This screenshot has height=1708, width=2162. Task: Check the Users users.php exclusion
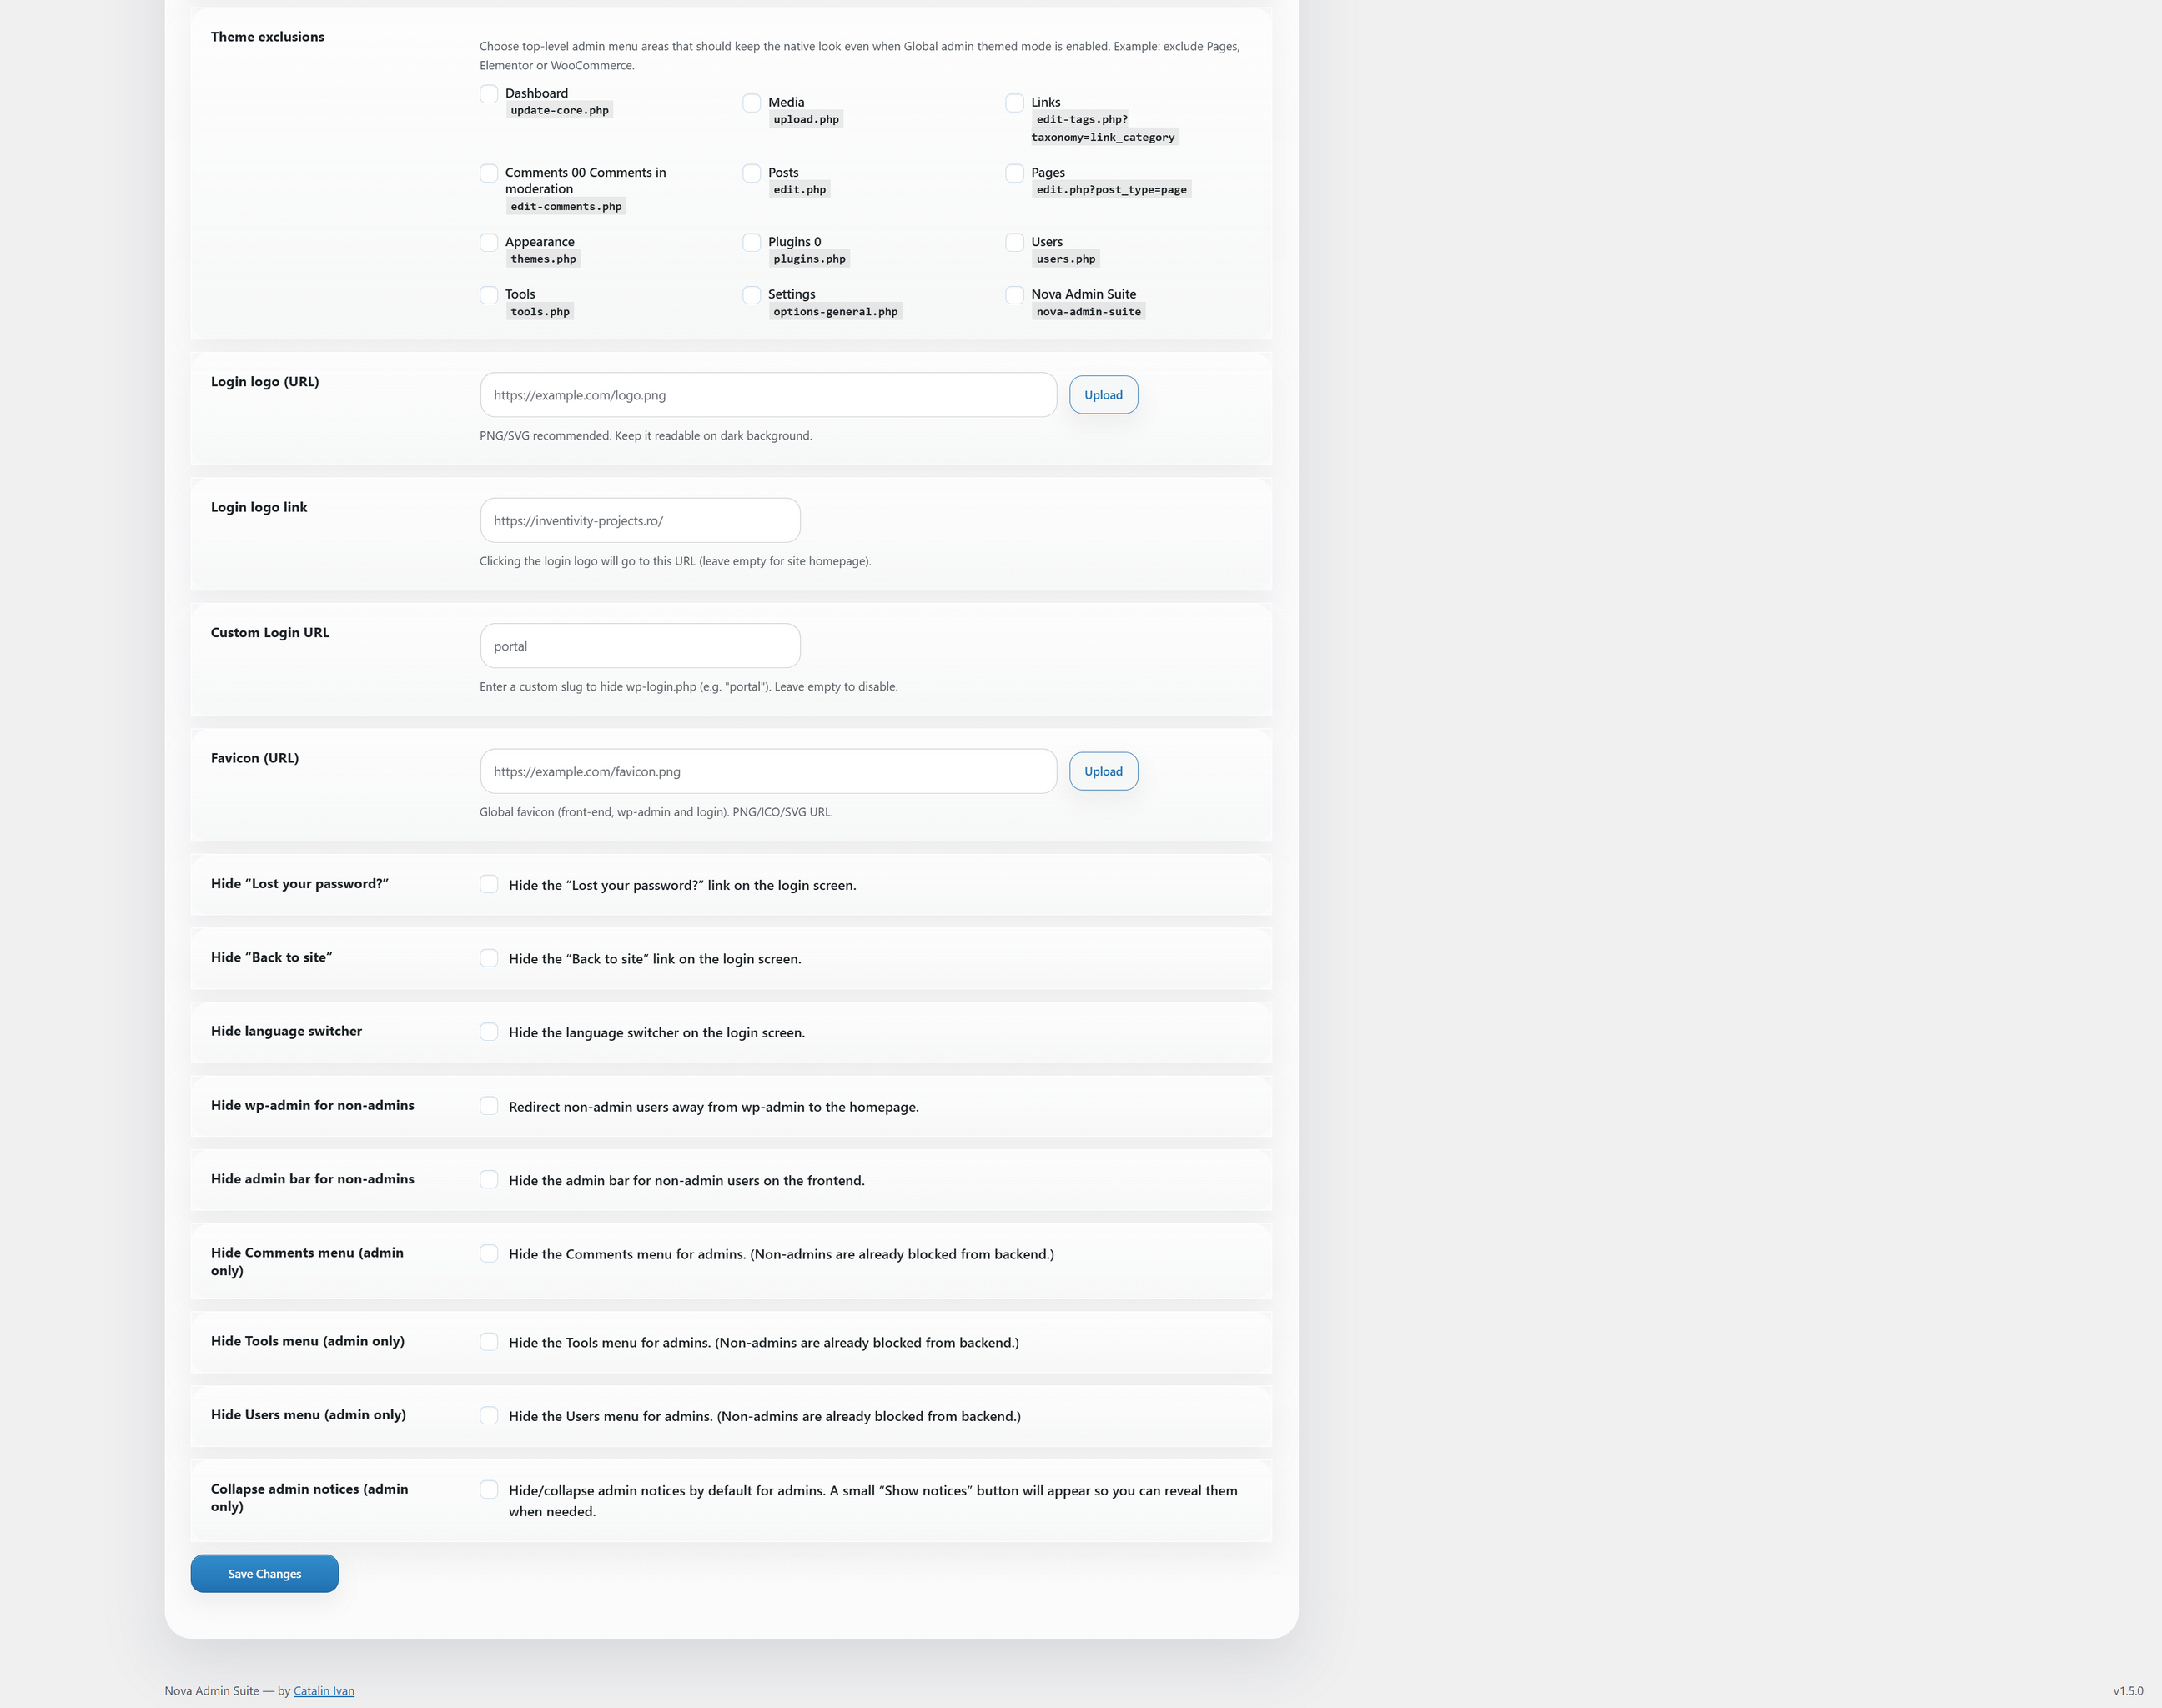[1015, 242]
